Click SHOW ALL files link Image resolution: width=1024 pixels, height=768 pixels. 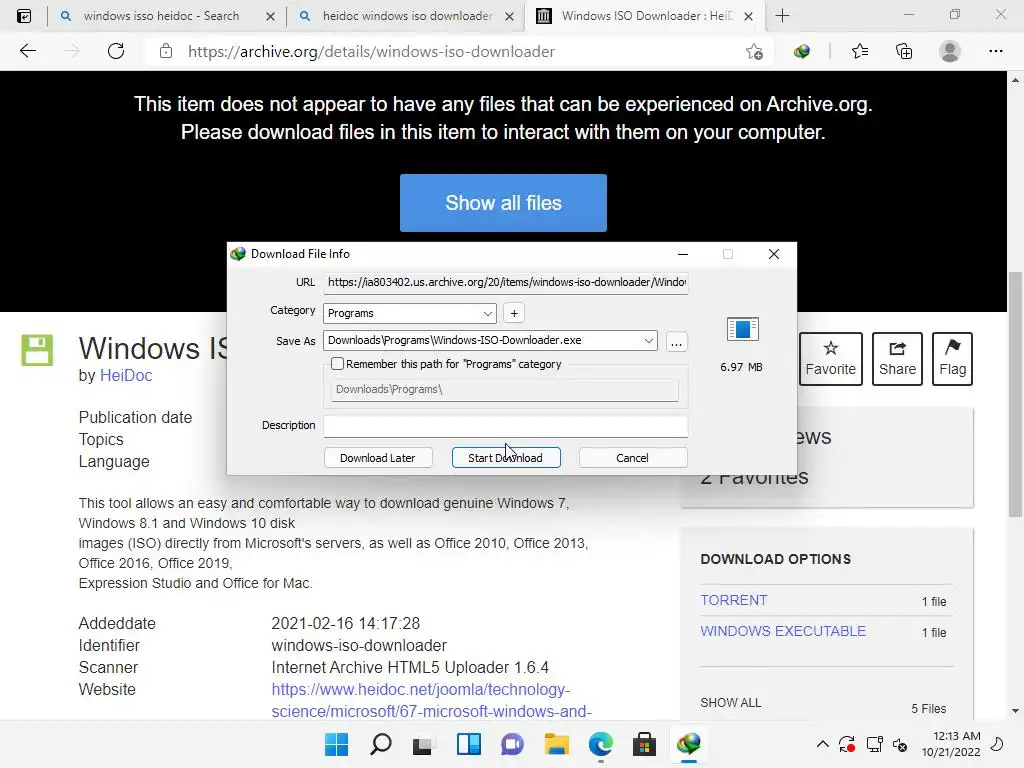[730, 703]
